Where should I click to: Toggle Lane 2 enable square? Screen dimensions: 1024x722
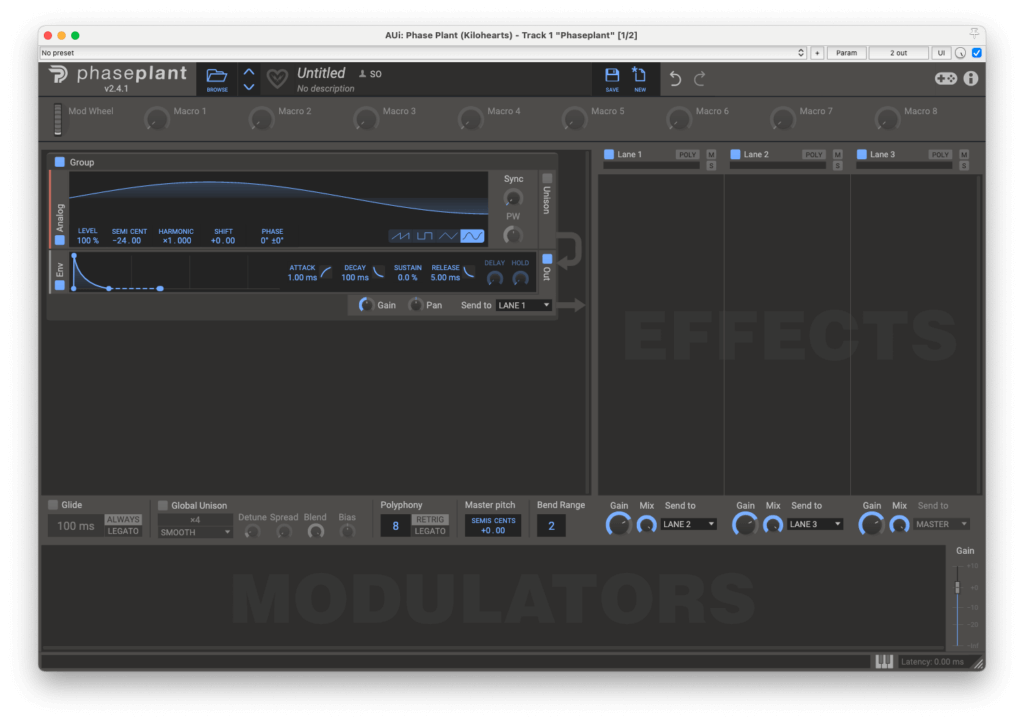tap(735, 155)
